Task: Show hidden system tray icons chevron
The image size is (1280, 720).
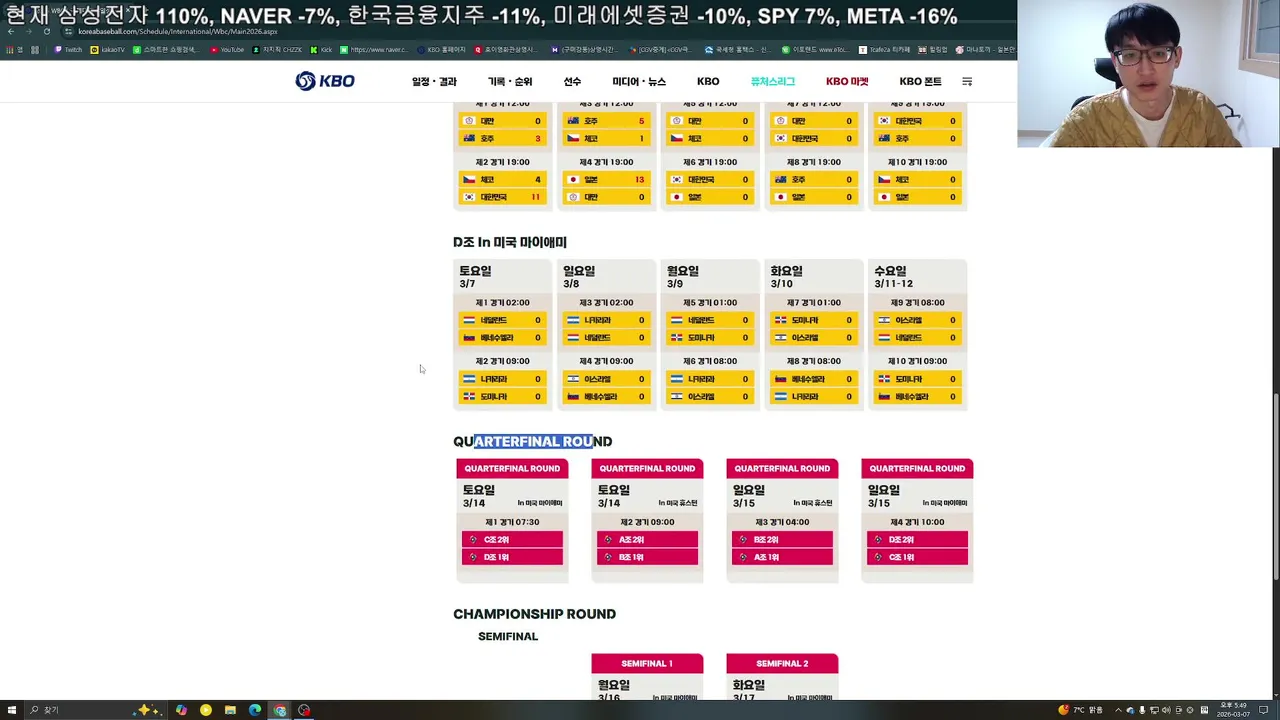Action: coord(1118,710)
